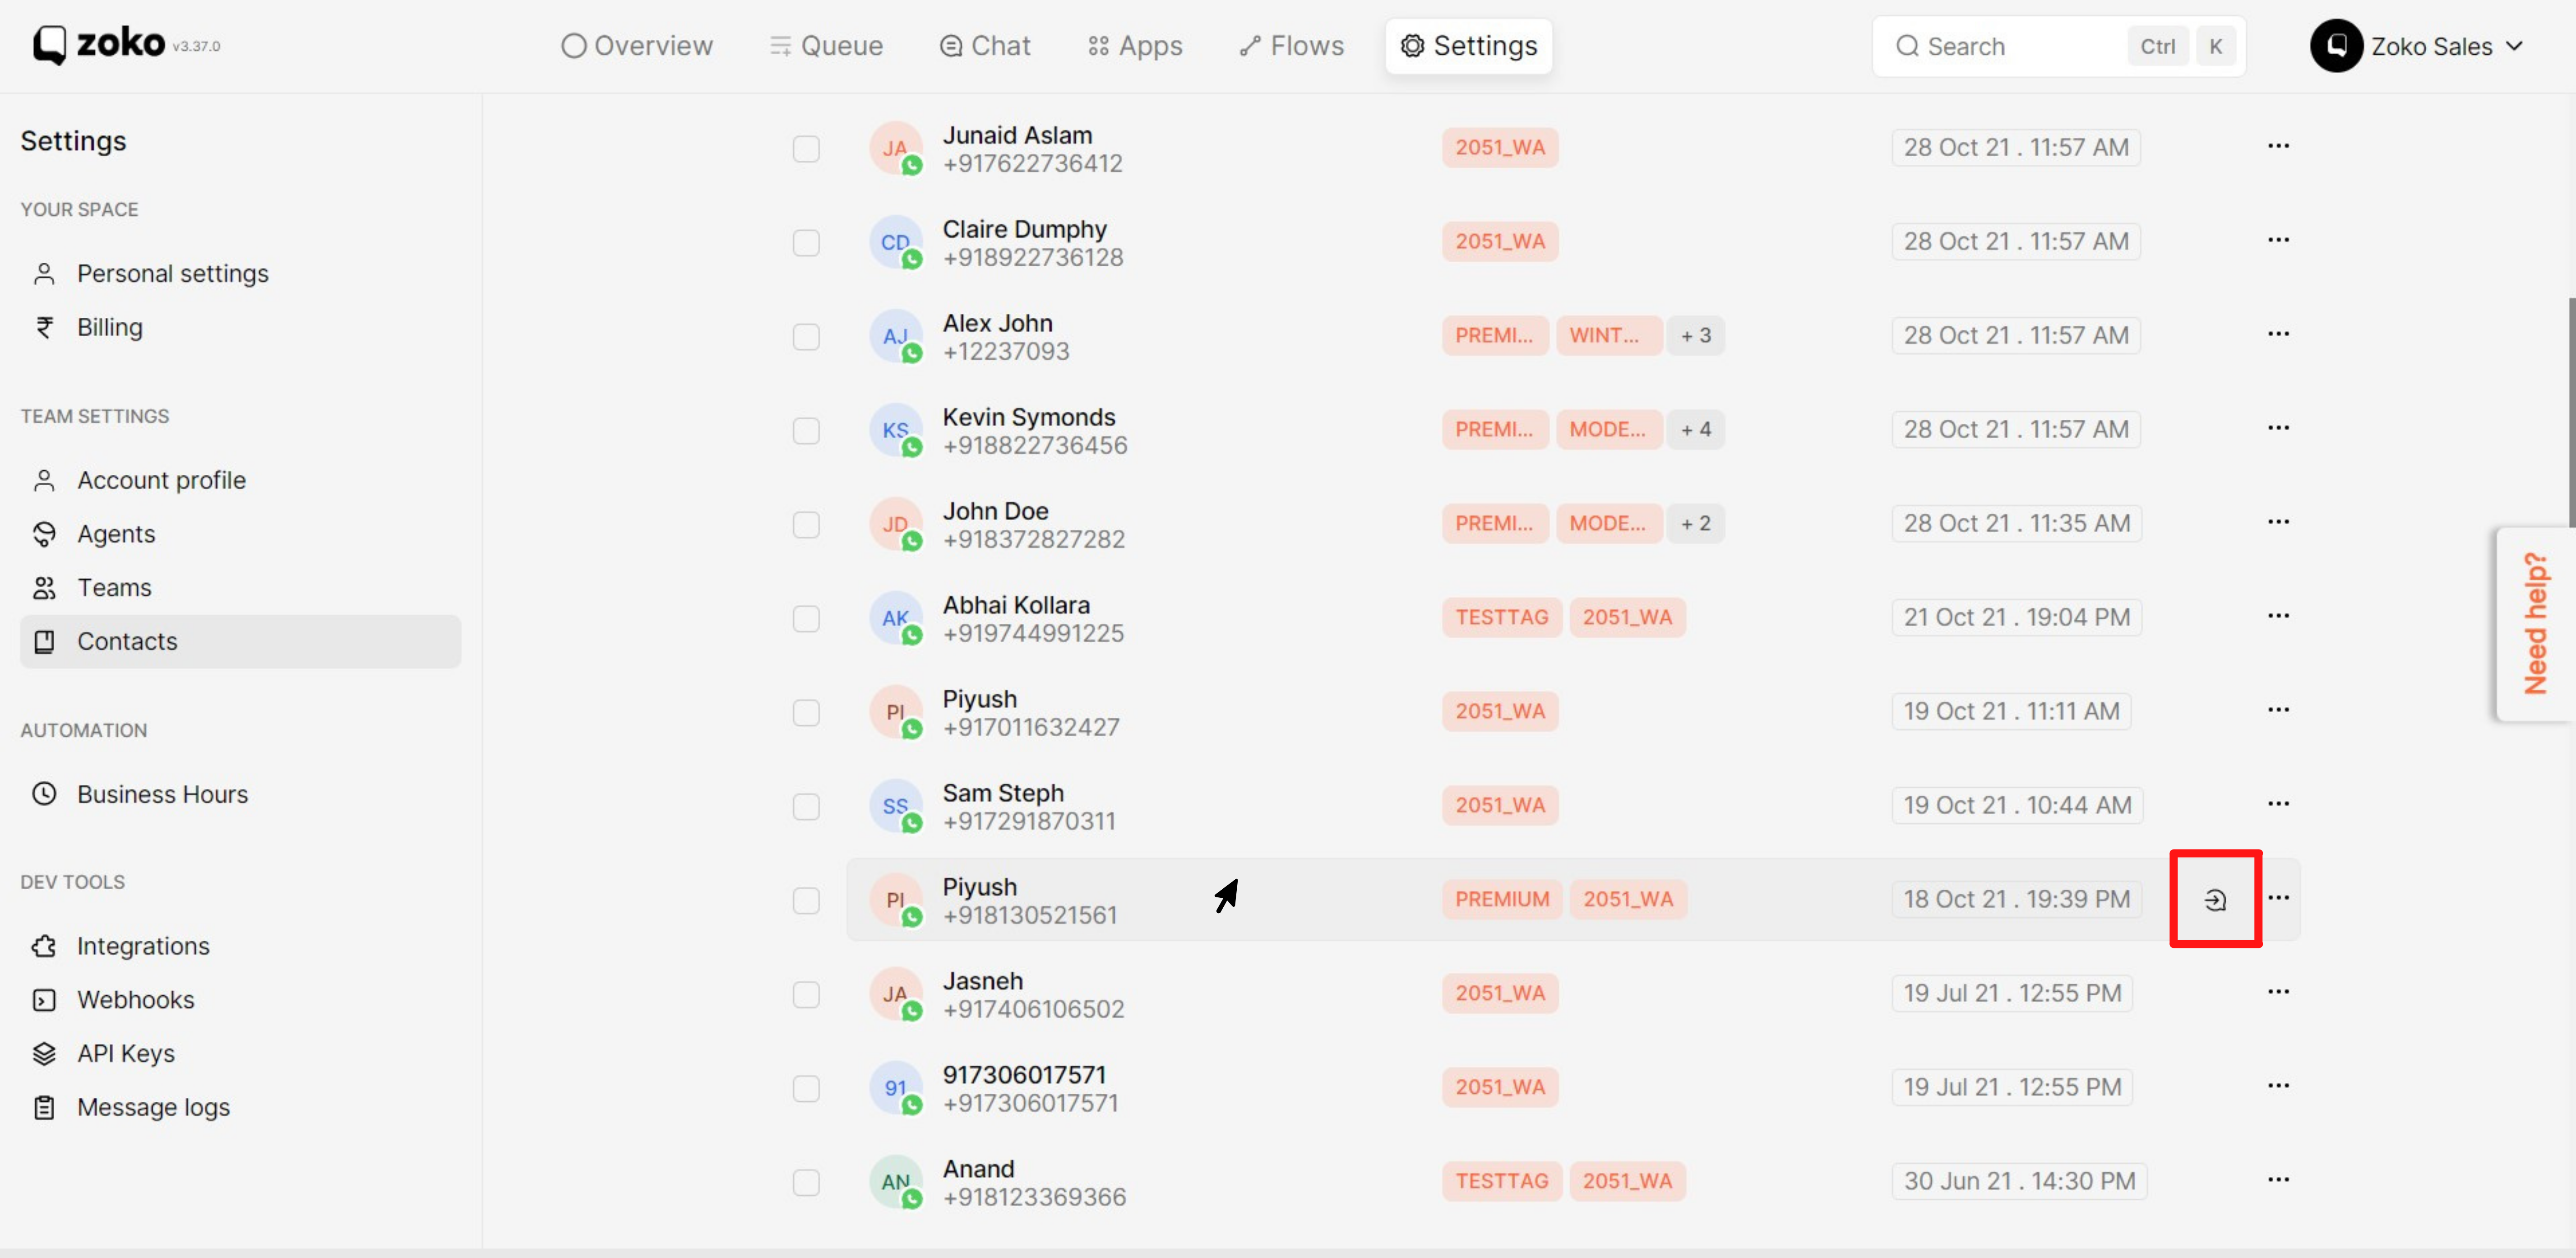Select Contacts in sidebar
This screenshot has height=1258, width=2576.
pos(240,641)
